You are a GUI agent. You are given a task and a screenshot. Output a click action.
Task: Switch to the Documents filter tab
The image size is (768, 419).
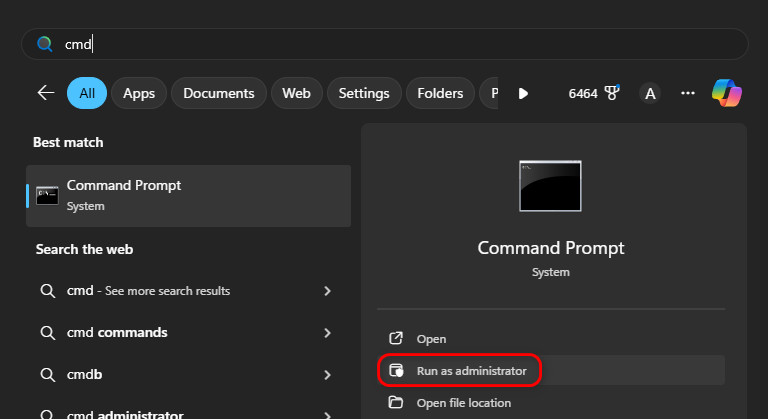tap(219, 93)
